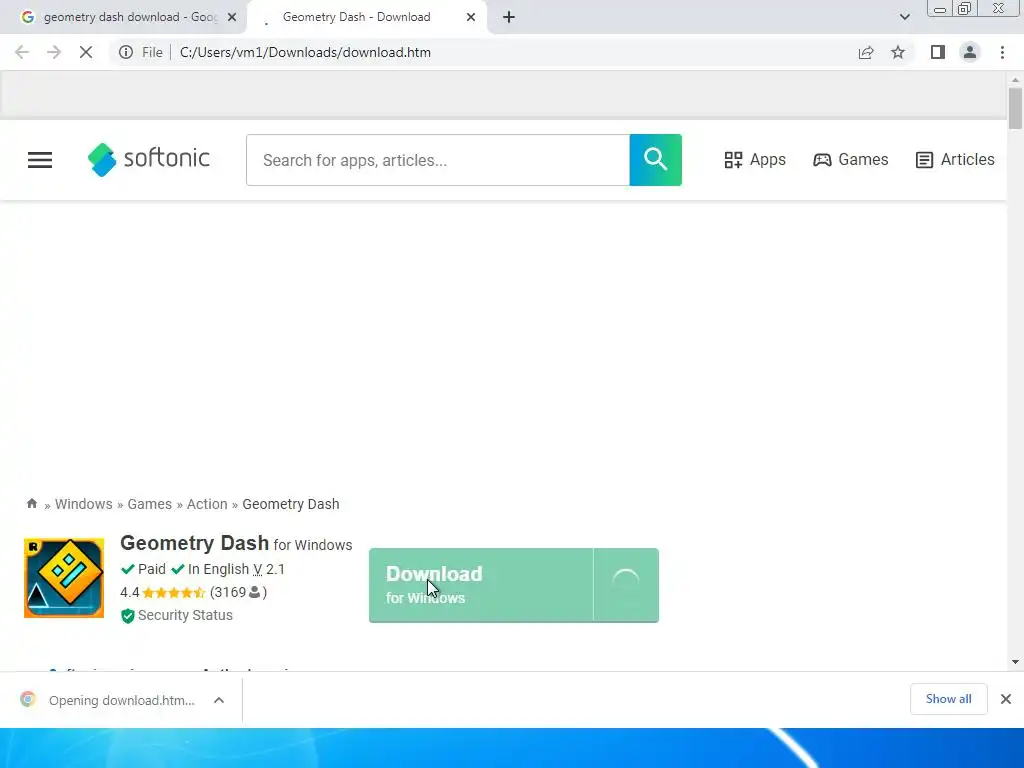1024x768 pixels.
Task: Share this page icon
Action: tap(866, 52)
